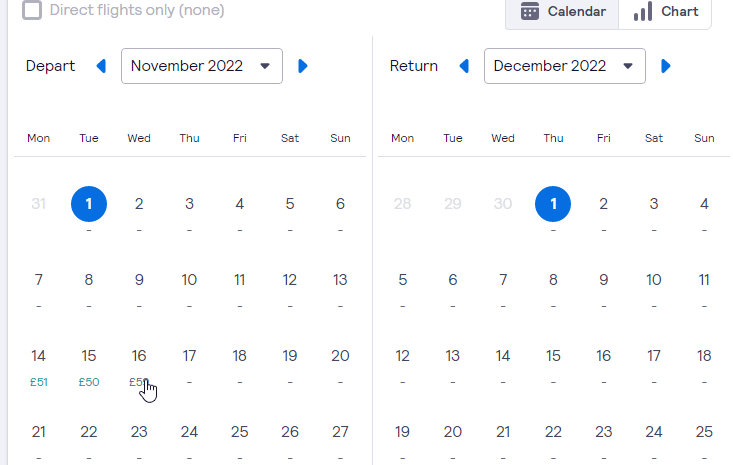Go to previous return month arrow

pyautogui.click(x=464, y=66)
